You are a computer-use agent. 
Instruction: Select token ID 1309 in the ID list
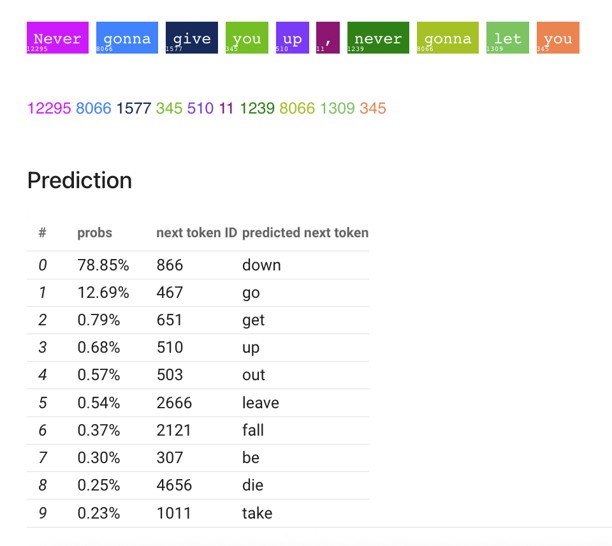337,108
